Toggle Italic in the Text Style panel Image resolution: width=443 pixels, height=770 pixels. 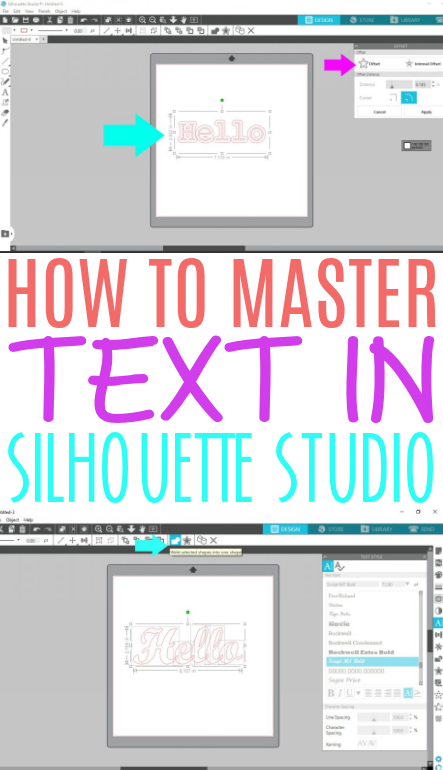tap(340, 693)
